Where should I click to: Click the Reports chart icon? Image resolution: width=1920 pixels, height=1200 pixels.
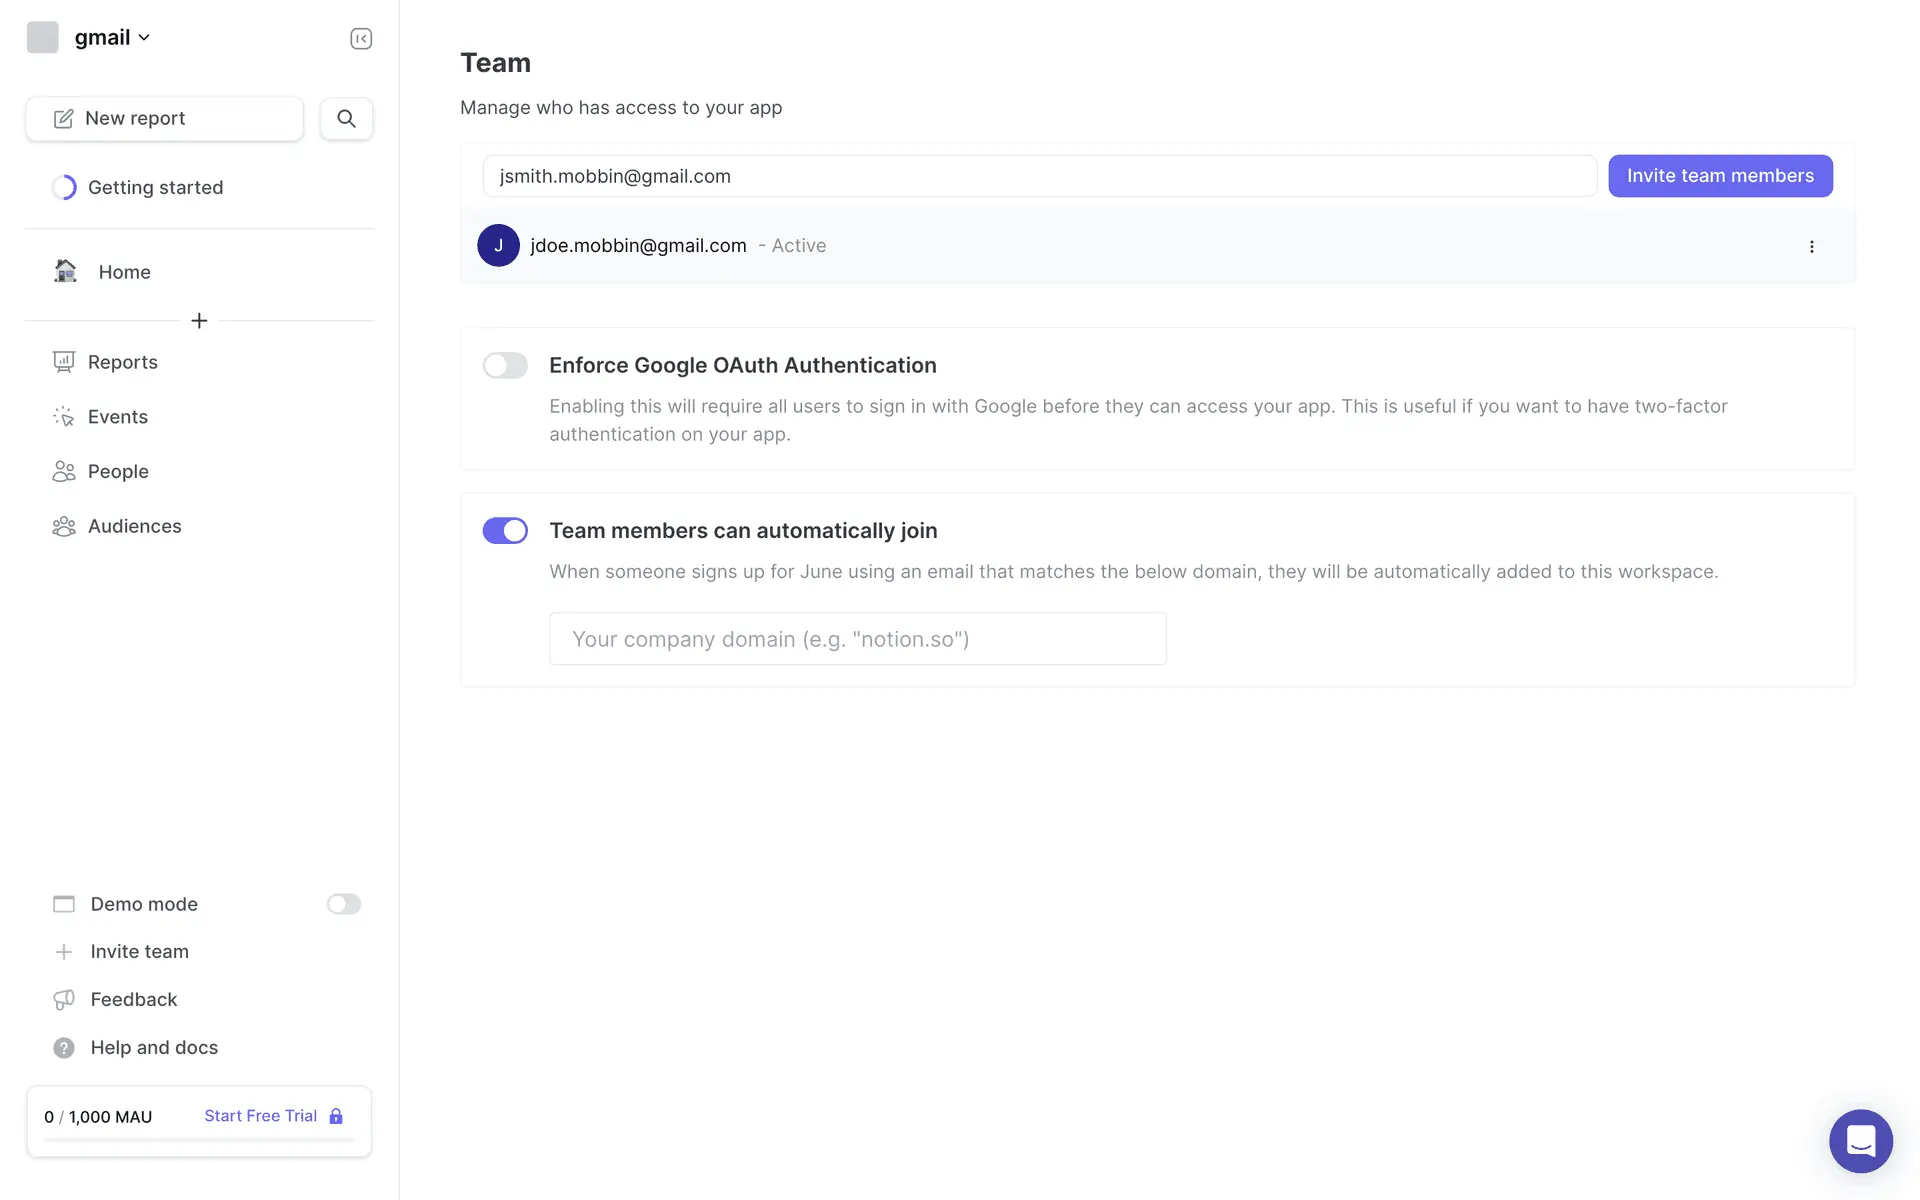click(64, 362)
